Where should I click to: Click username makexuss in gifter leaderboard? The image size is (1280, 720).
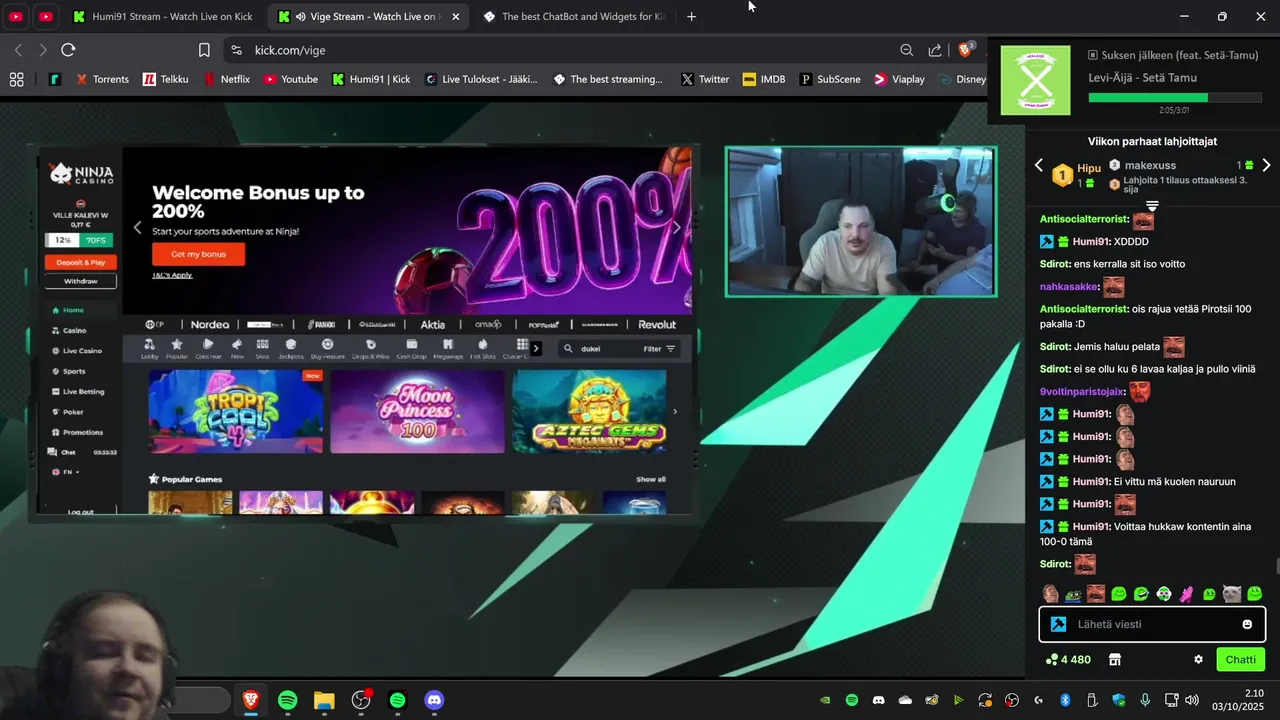pos(1150,165)
